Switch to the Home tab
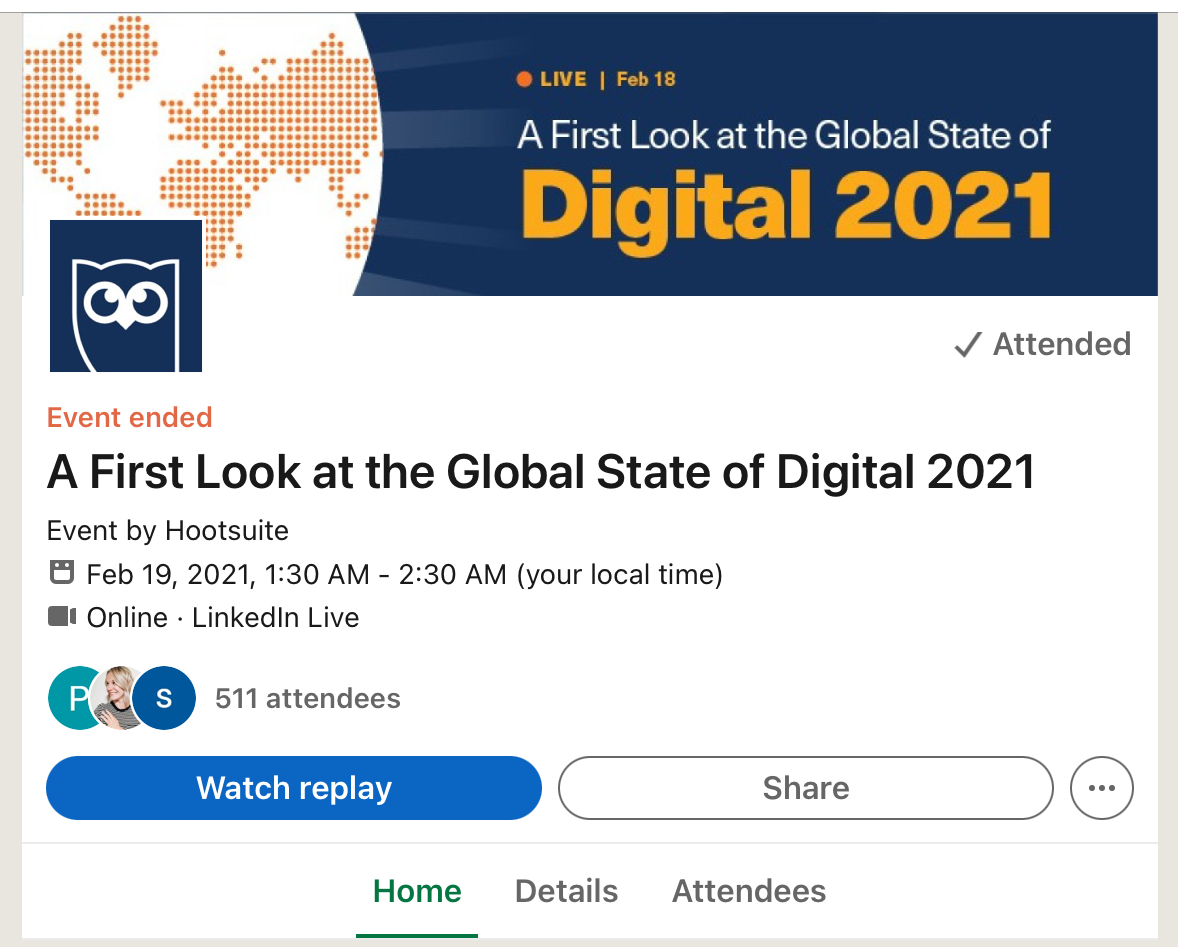 417,891
